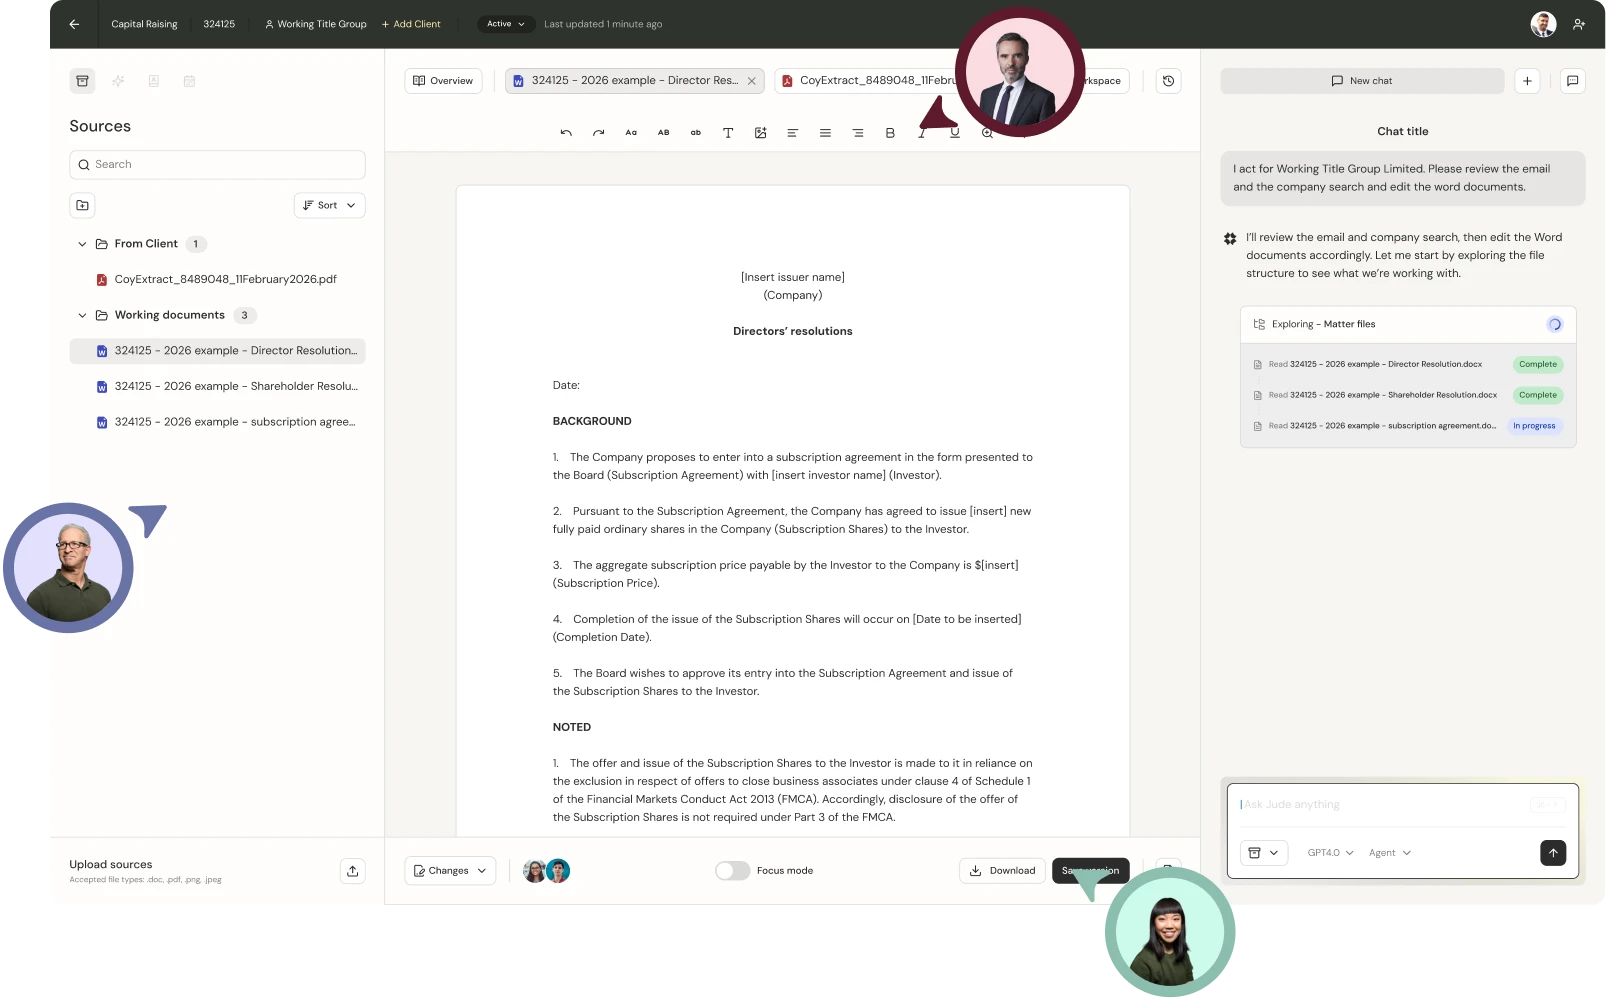Open the version history clock icon
The image size is (1606, 1002).
1168,81
